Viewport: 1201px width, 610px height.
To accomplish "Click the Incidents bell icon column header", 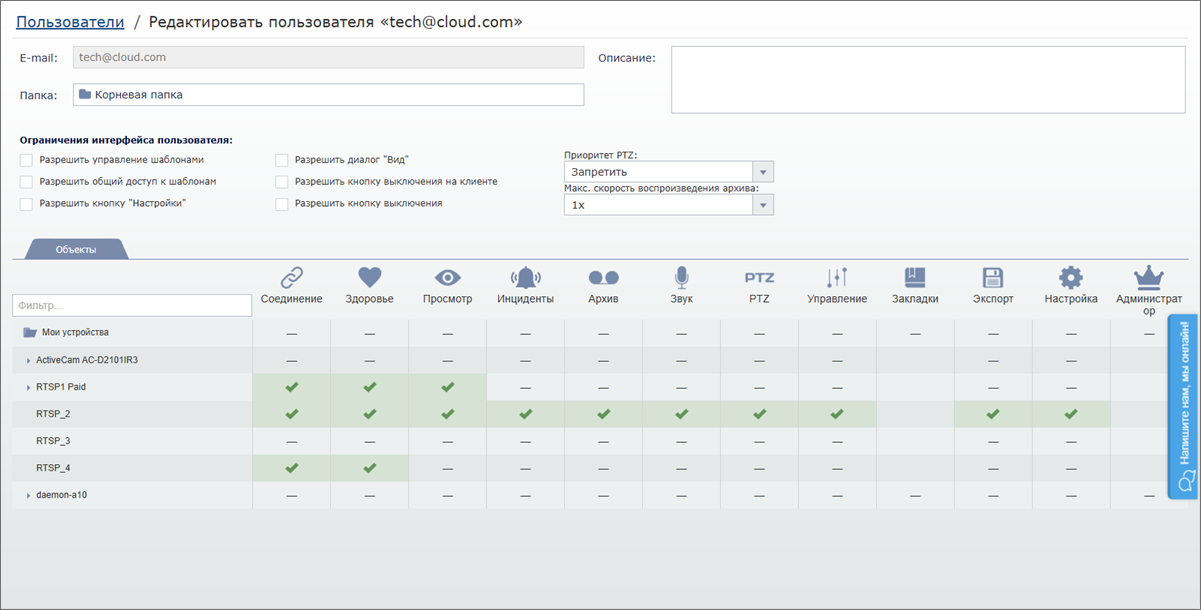I will coord(525,278).
